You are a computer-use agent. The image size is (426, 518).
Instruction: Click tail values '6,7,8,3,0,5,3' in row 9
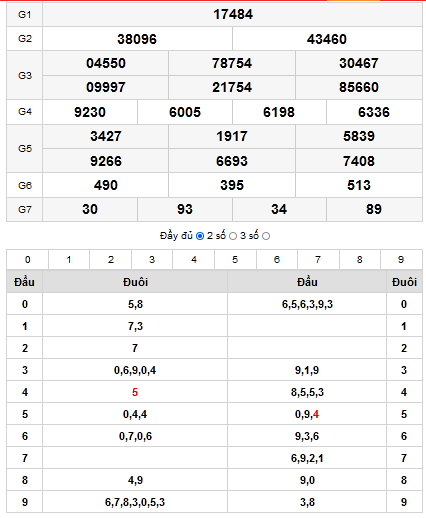point(135,502)
